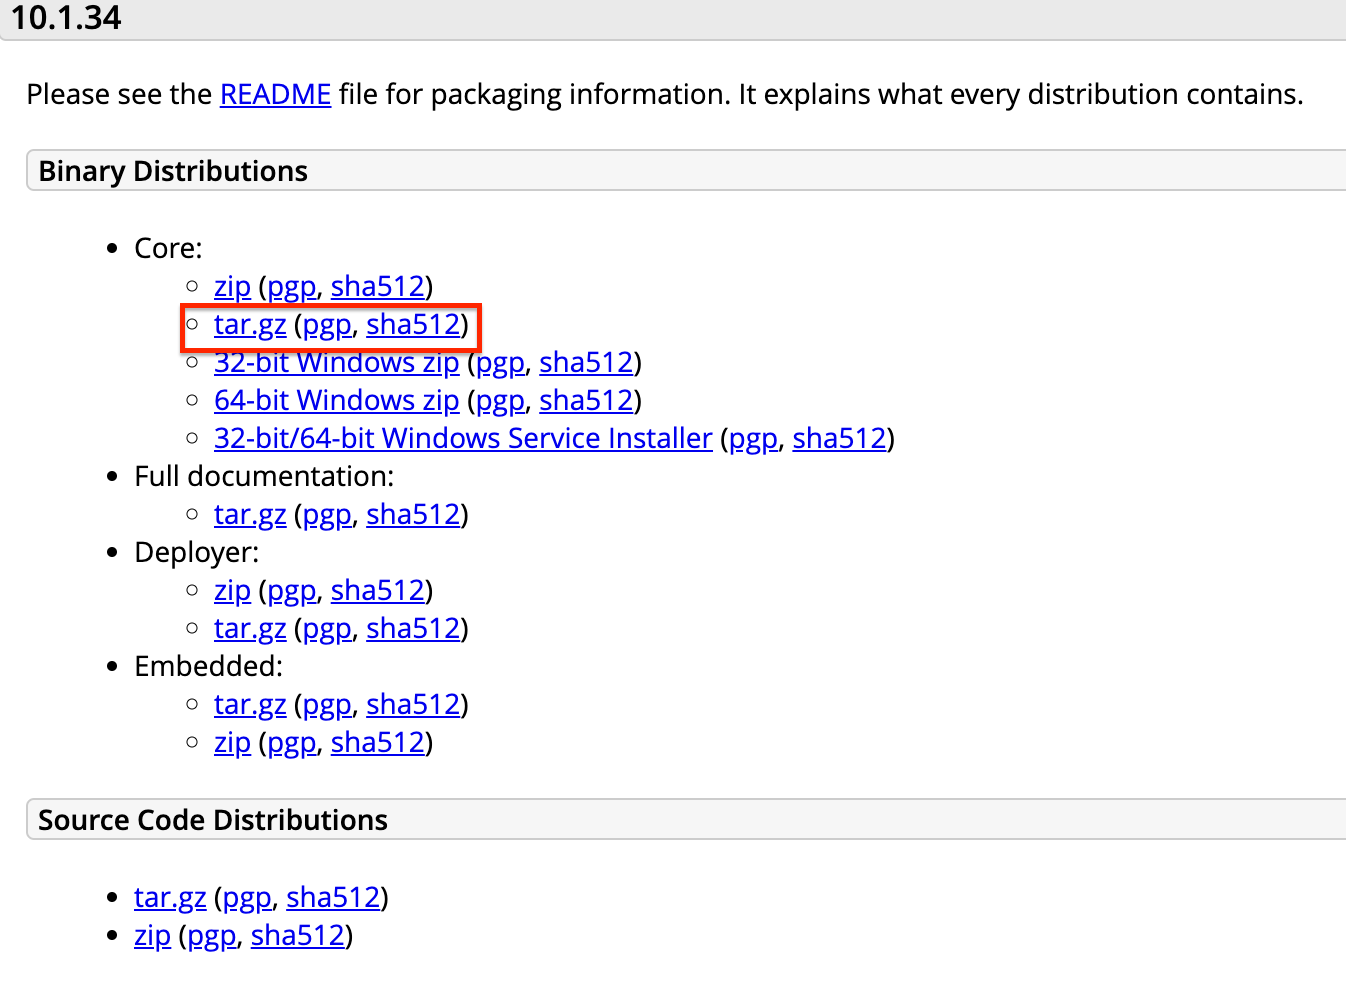This screenshot has height=986, width=1346.
Task: Download the 32-bit Windows zip
Action: (336, 363)
